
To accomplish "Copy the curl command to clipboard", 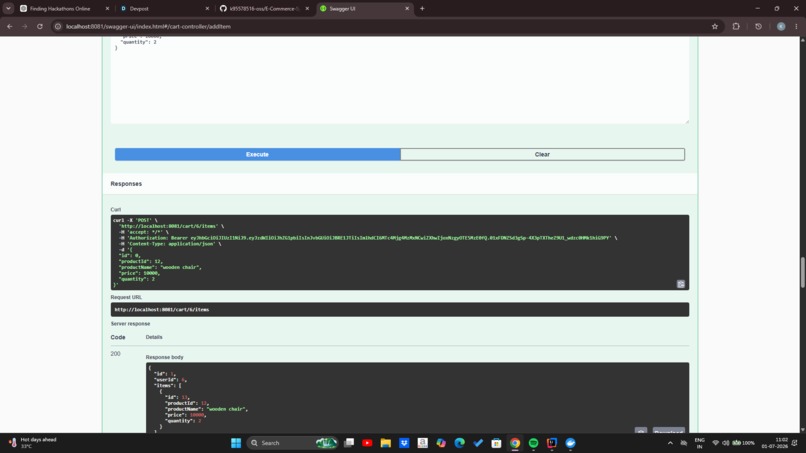I will click(681, 284).
